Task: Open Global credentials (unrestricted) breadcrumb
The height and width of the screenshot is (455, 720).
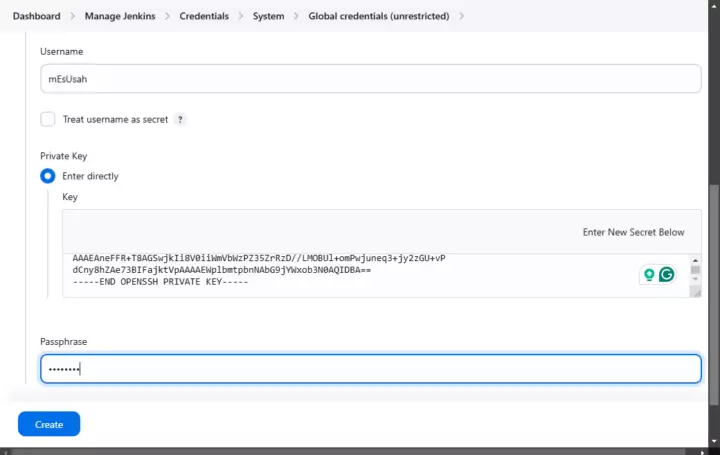Action: tap(379, 16)
